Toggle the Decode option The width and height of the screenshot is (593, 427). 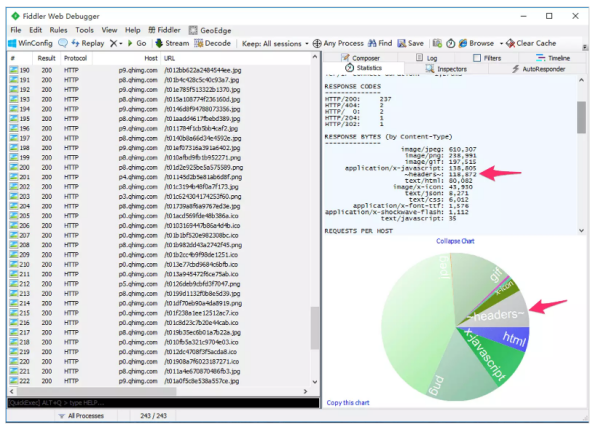tap(213, 43)
